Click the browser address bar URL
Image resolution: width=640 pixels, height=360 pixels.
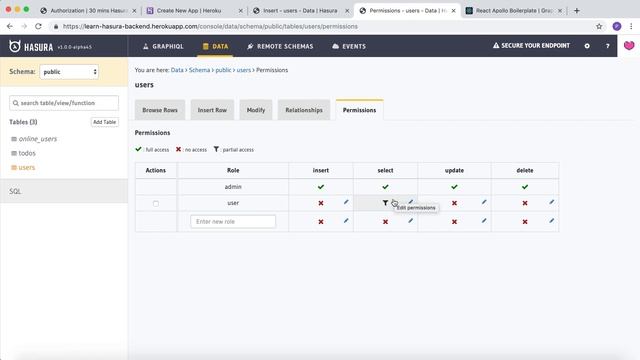tap(210, 26)
